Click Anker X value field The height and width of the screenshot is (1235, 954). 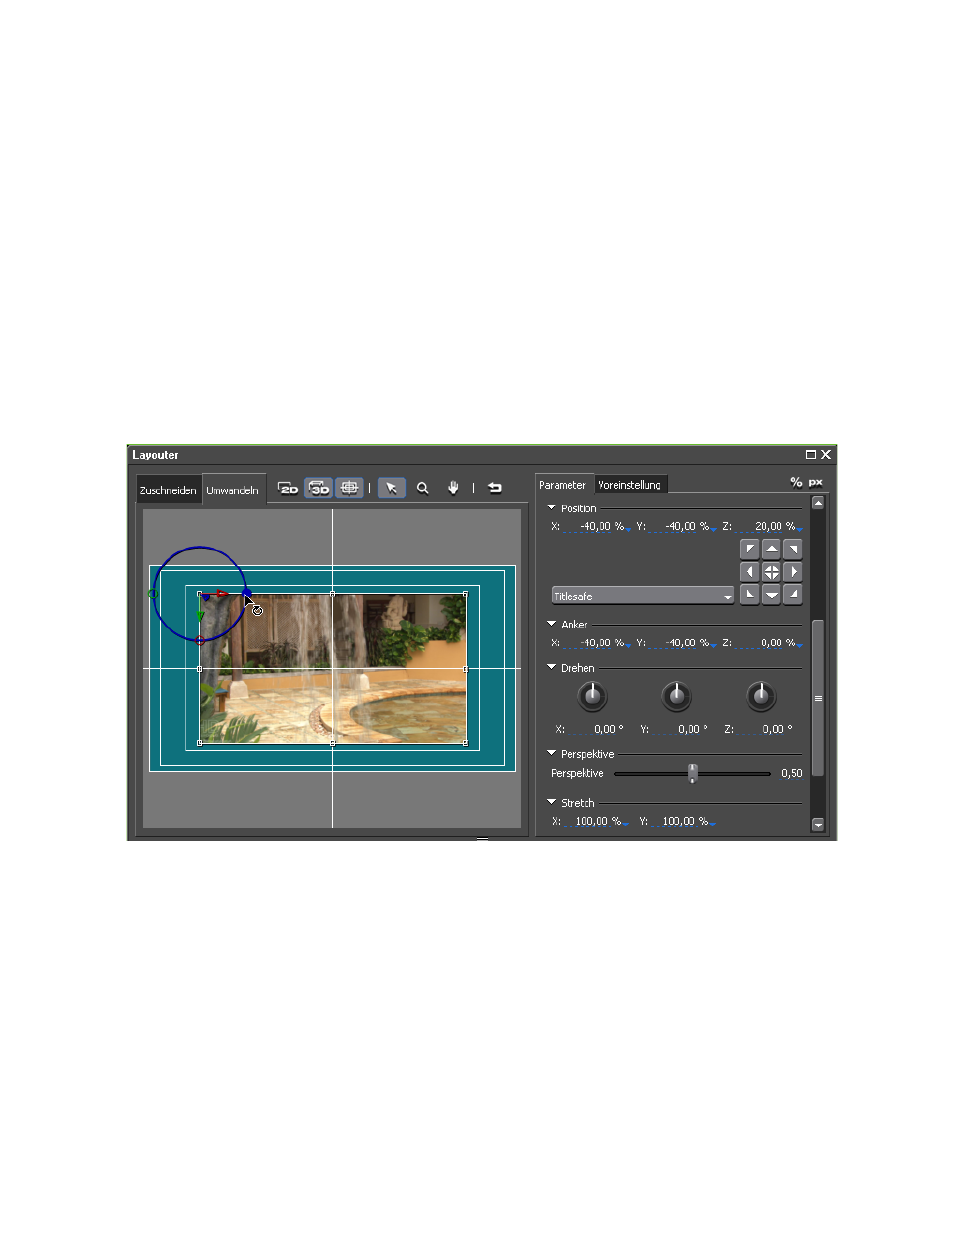[596, 643]
